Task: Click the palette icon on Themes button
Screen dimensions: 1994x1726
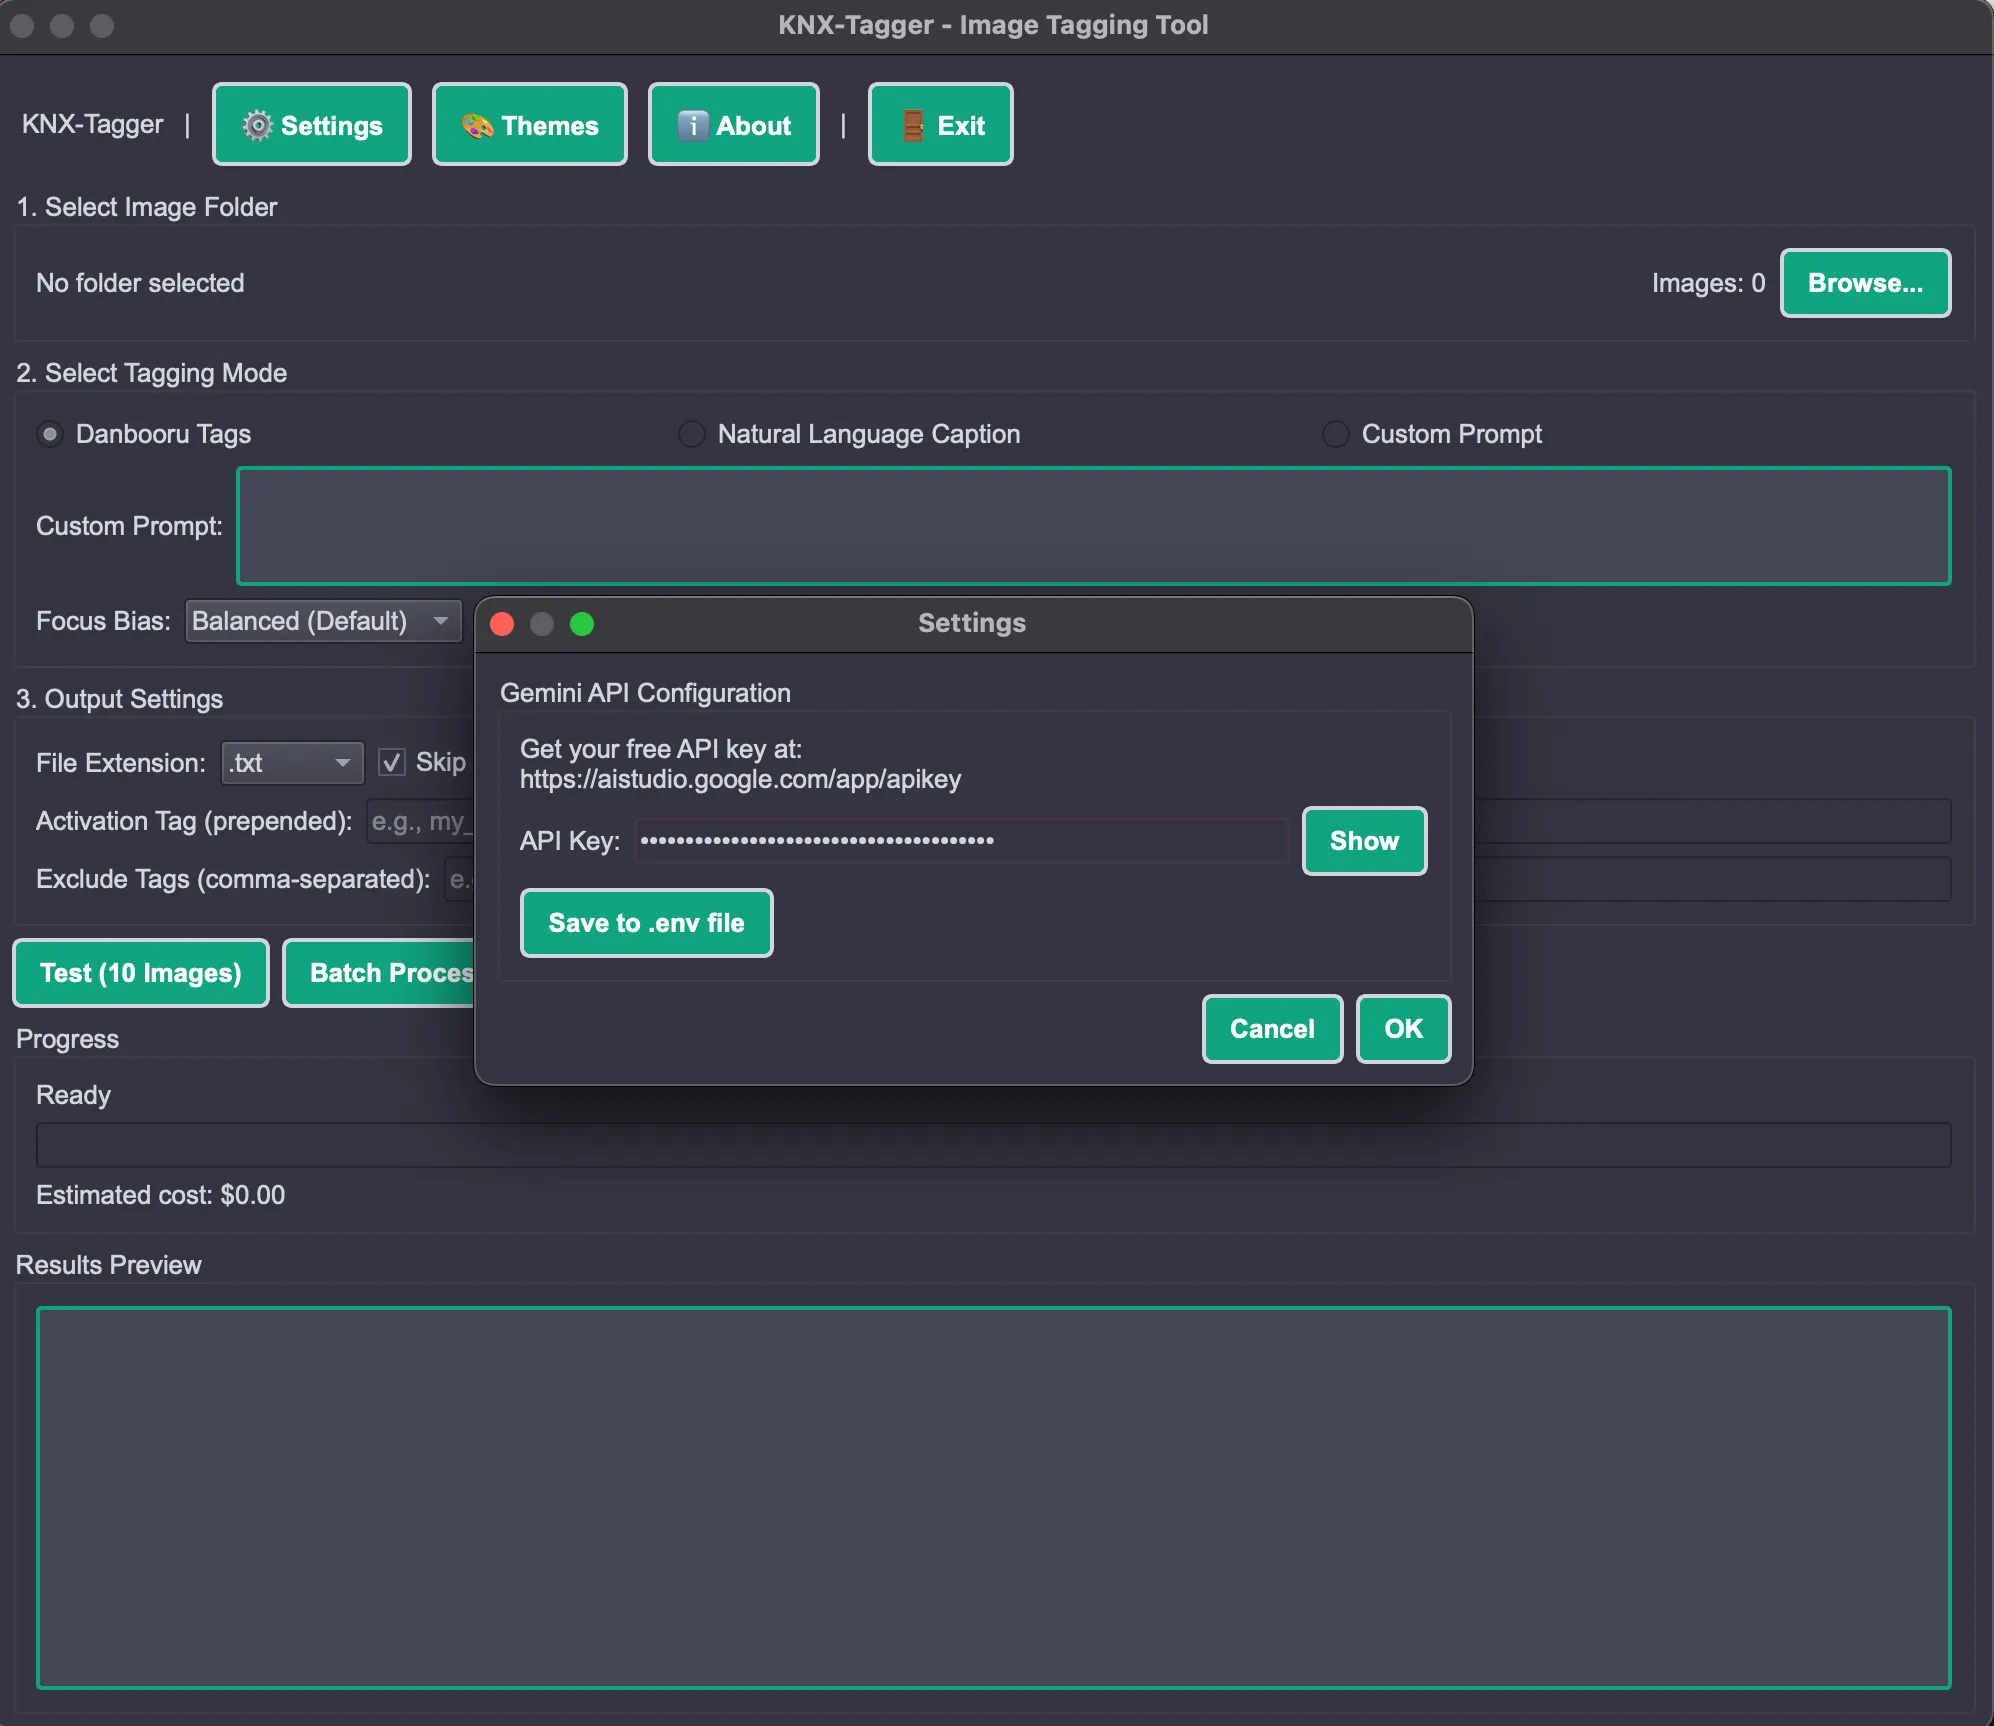Action: [477, 125]
